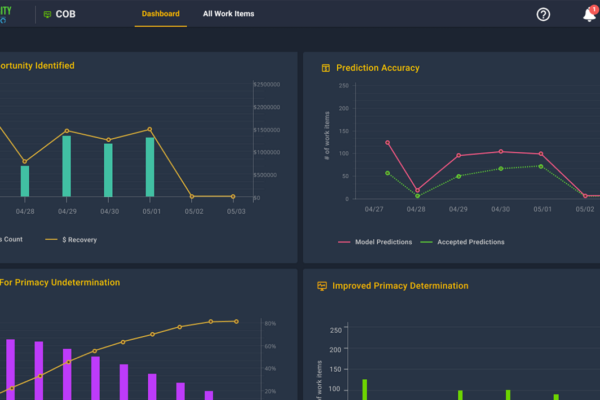Screen dimensions: 600x400
Task: Toggle the Model Predictions legend entry
Action: click(x=375, y=242)
